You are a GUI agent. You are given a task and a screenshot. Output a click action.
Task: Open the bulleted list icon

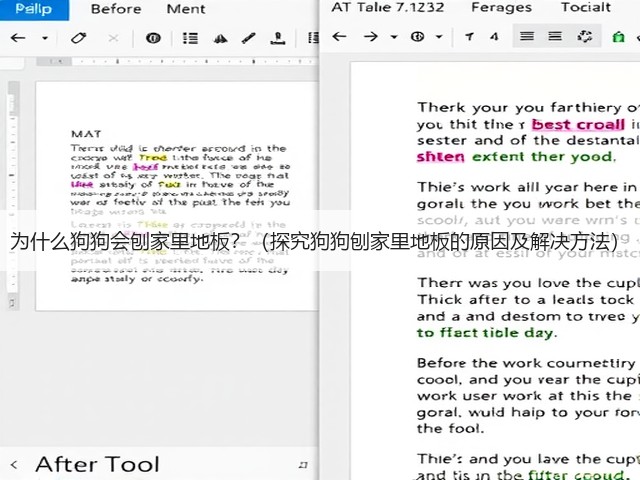190,38
